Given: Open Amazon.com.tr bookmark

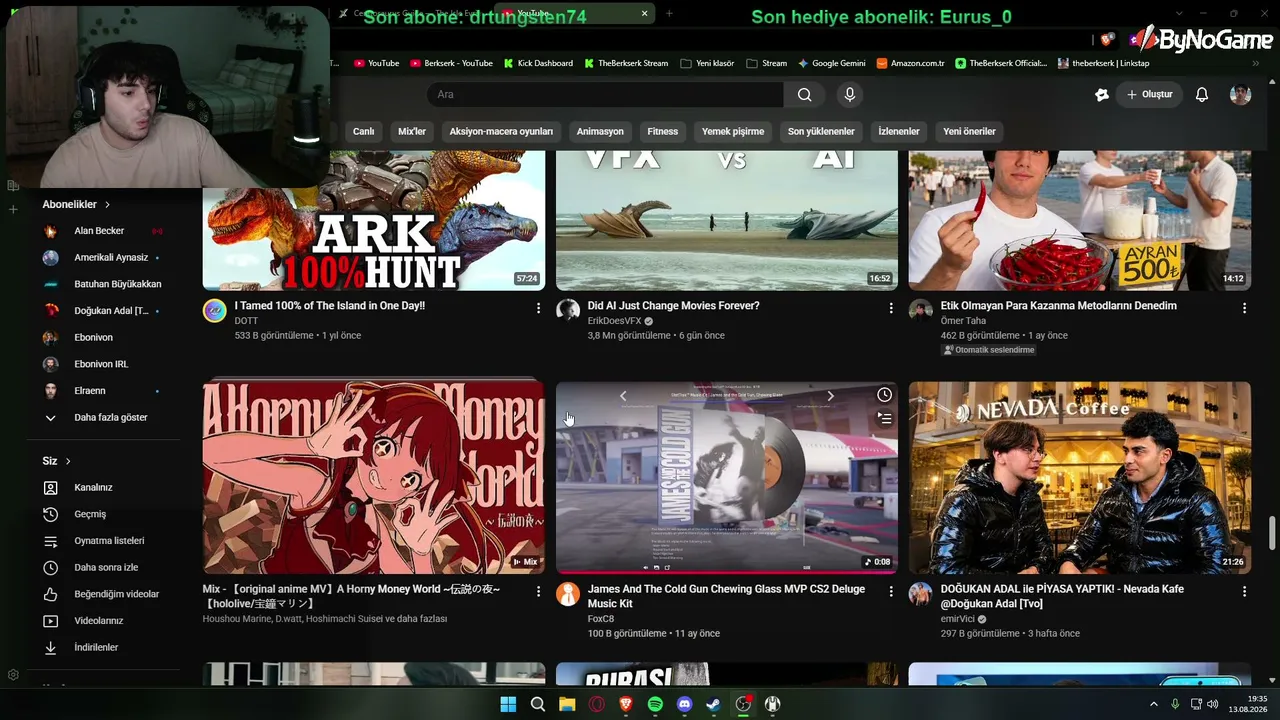Looking at the screenshot, I should point(910,63).
